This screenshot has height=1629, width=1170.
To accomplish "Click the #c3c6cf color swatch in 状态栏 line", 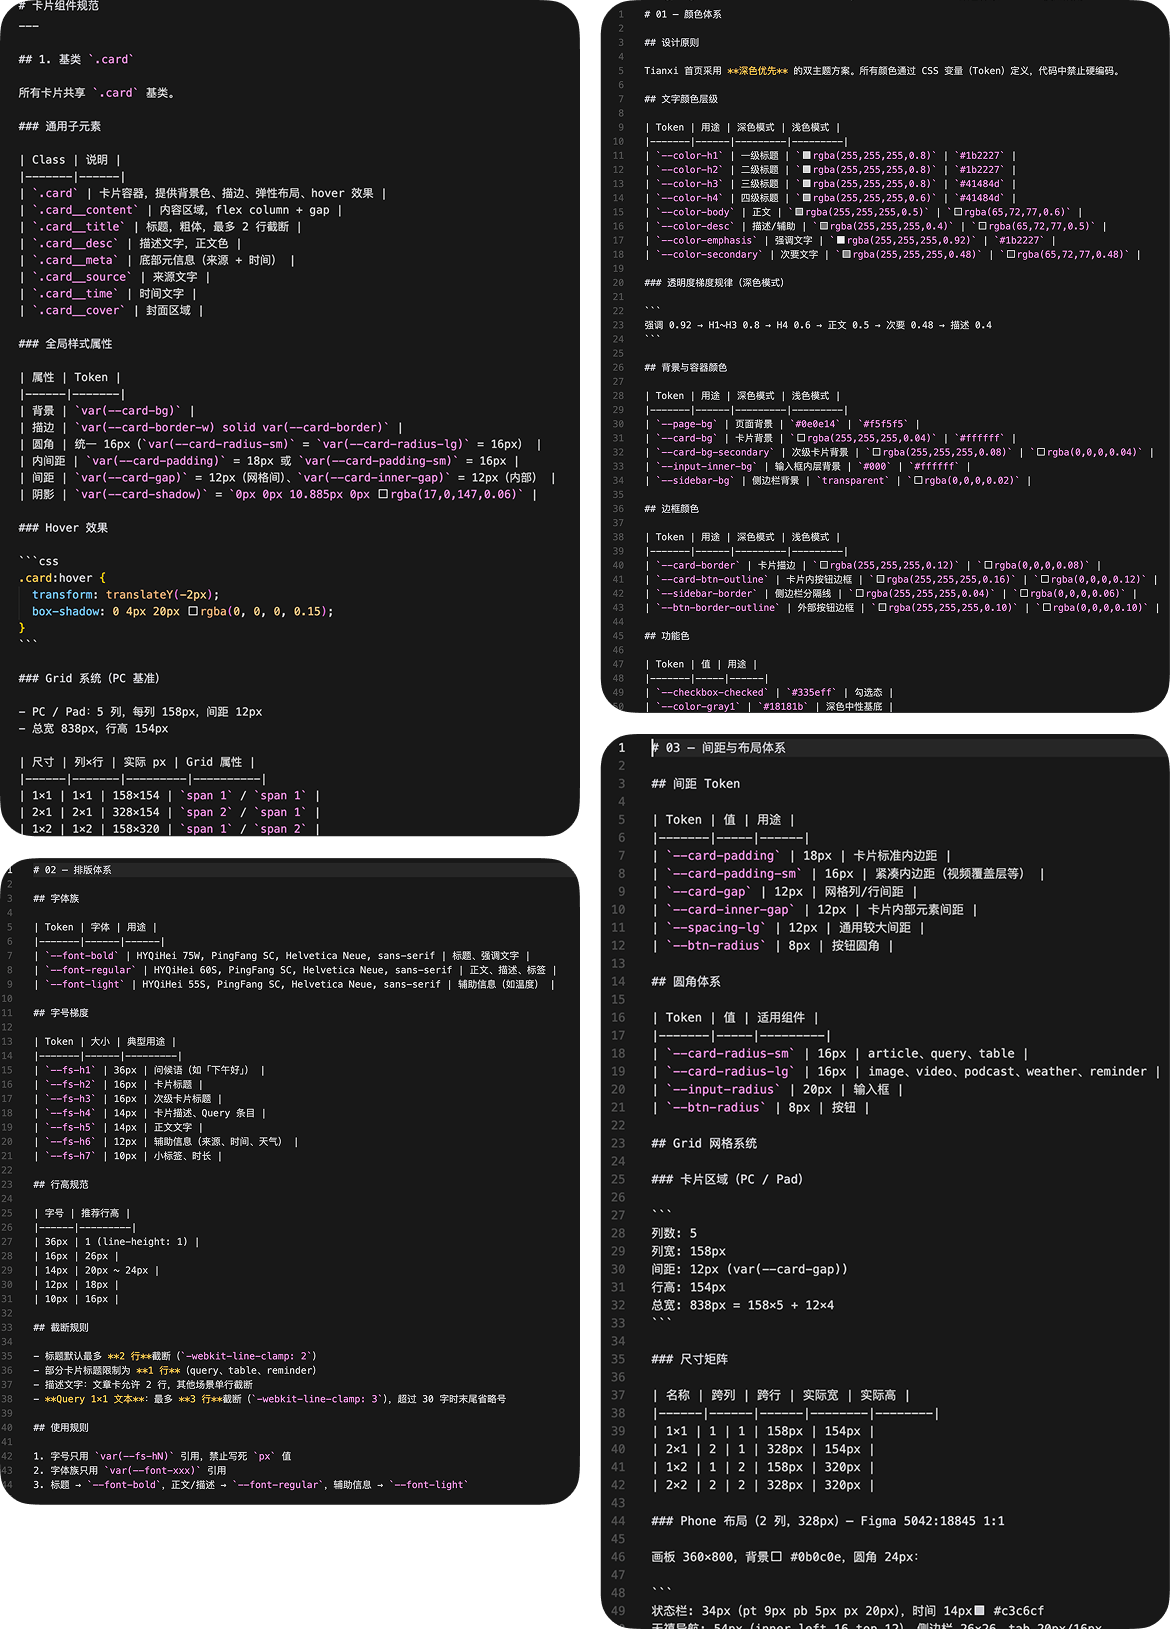I will pyautogui.click(x=980, y=1610).
